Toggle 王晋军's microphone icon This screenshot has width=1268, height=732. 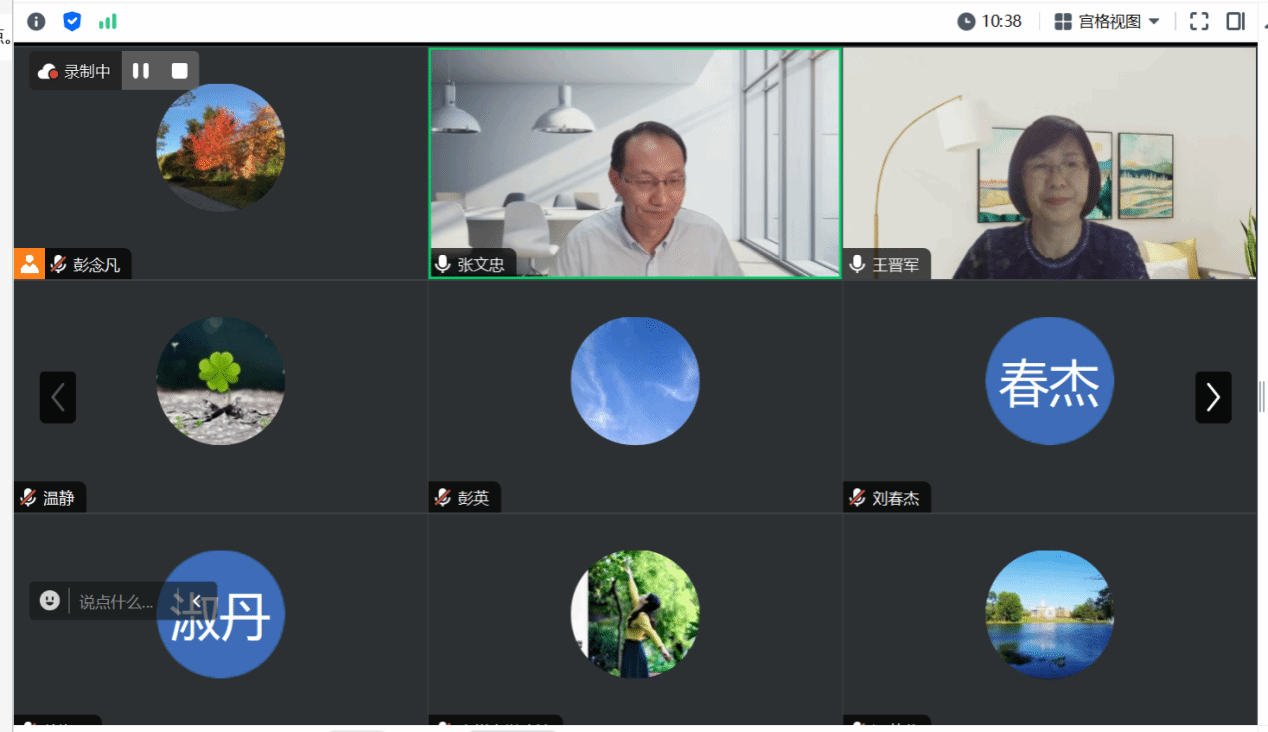point(857,264)
